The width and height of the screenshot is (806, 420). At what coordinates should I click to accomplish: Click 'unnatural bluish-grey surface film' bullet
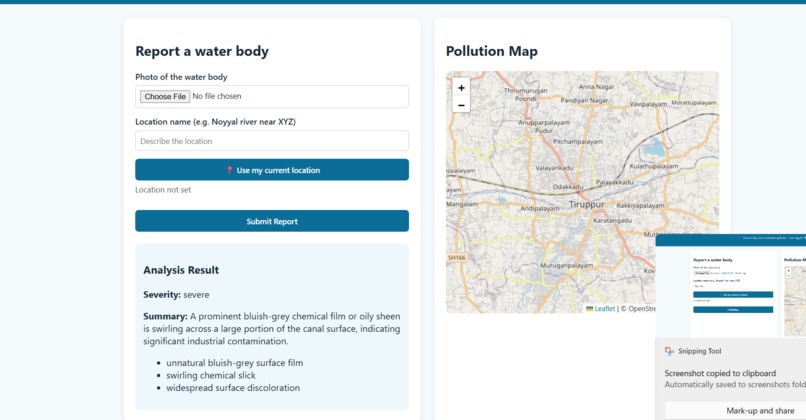click(234, 363)
